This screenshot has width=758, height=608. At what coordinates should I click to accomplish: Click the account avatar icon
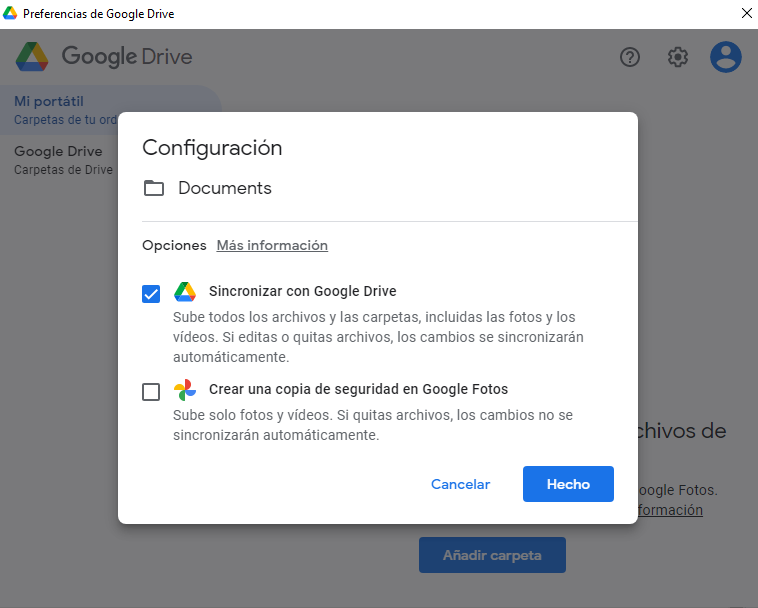click(x=725, y=57)
